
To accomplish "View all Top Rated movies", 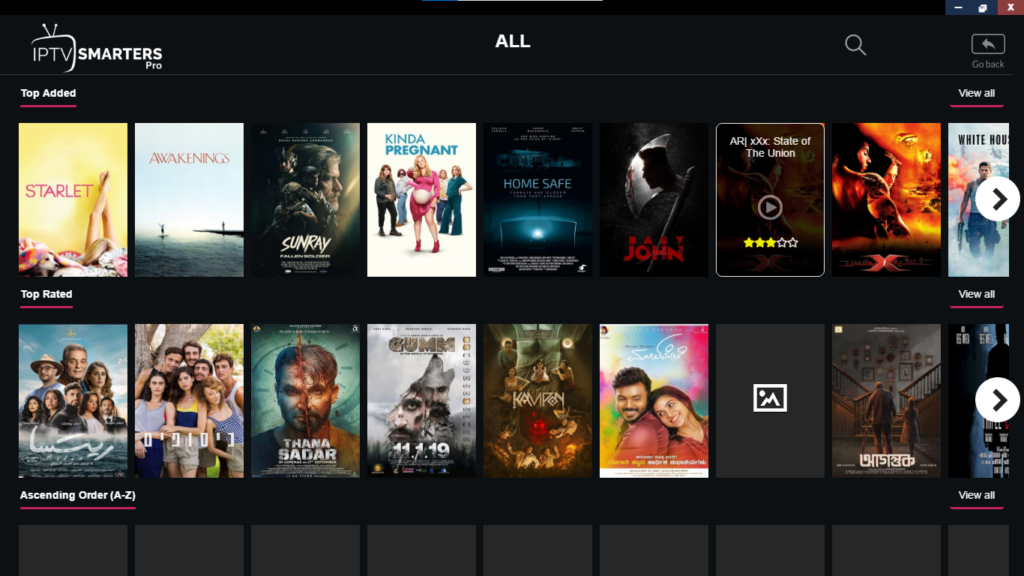I will 976,295.
